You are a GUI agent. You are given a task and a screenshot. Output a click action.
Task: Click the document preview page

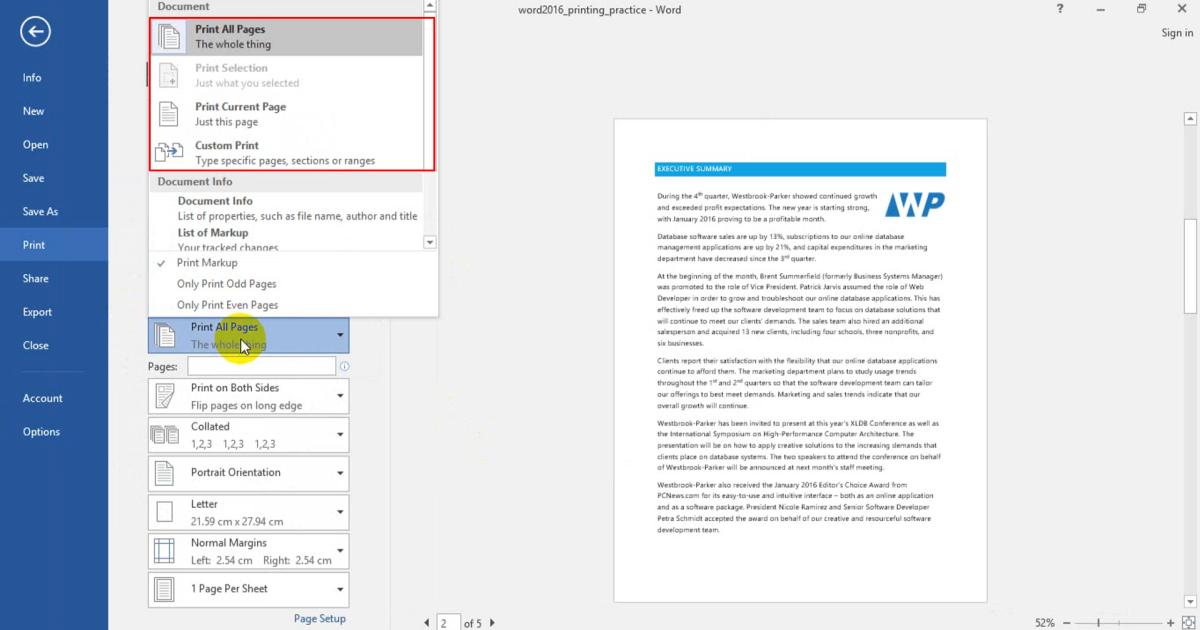click(x=800, y=360)
